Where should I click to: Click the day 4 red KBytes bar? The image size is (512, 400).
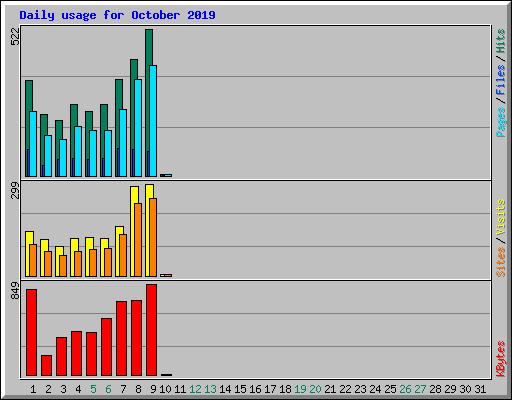tap(77, 353)
